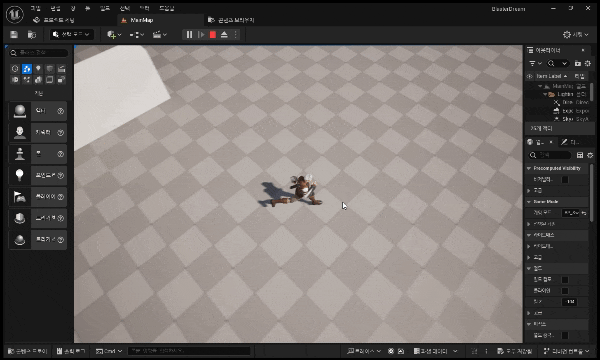Open the details panel settings gear
The width and height of the screenshot is (600, 360).
click(x=590, y=155)
